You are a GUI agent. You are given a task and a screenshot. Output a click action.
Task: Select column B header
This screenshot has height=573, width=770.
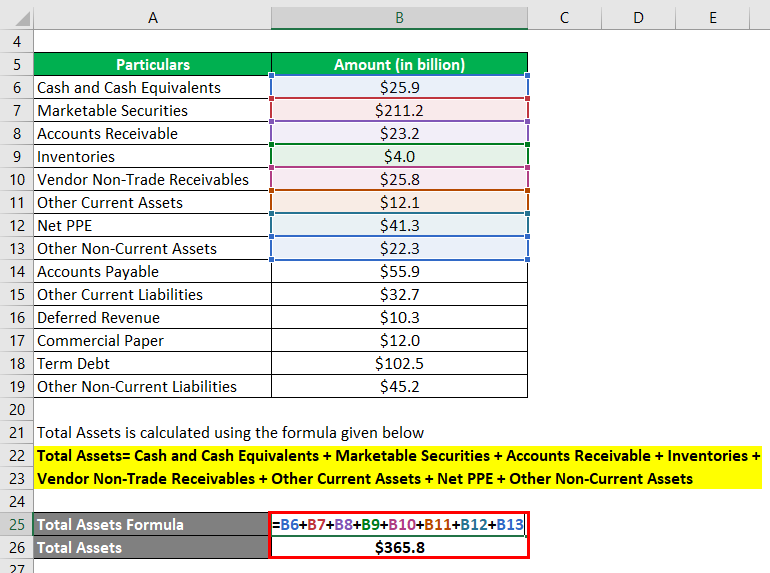tap(399, 18)
